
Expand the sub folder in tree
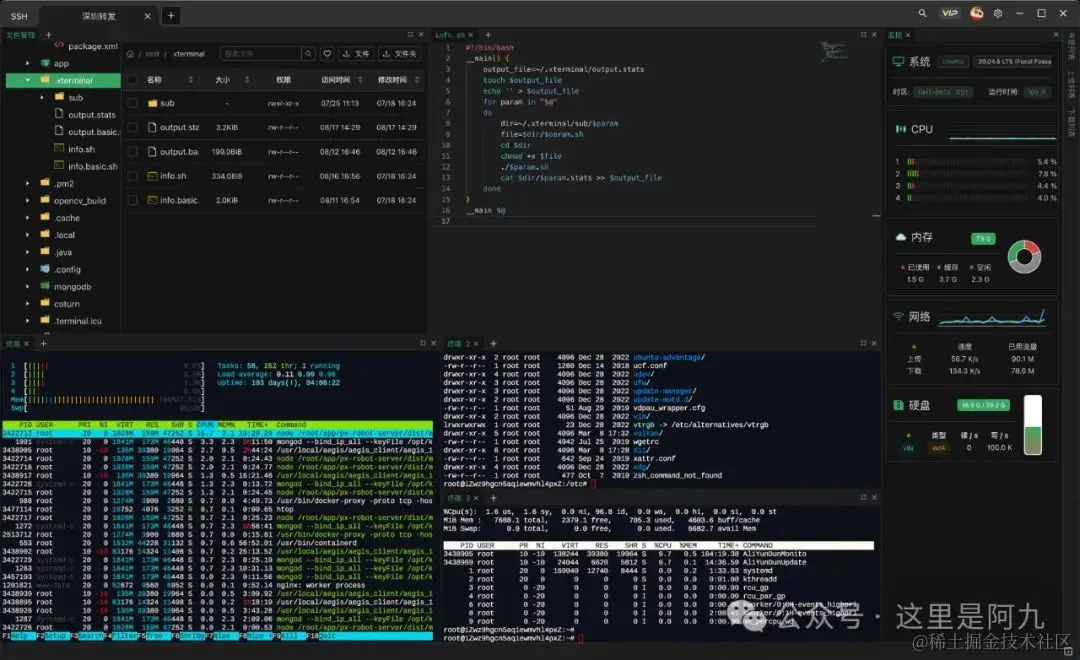coord(42,98)
